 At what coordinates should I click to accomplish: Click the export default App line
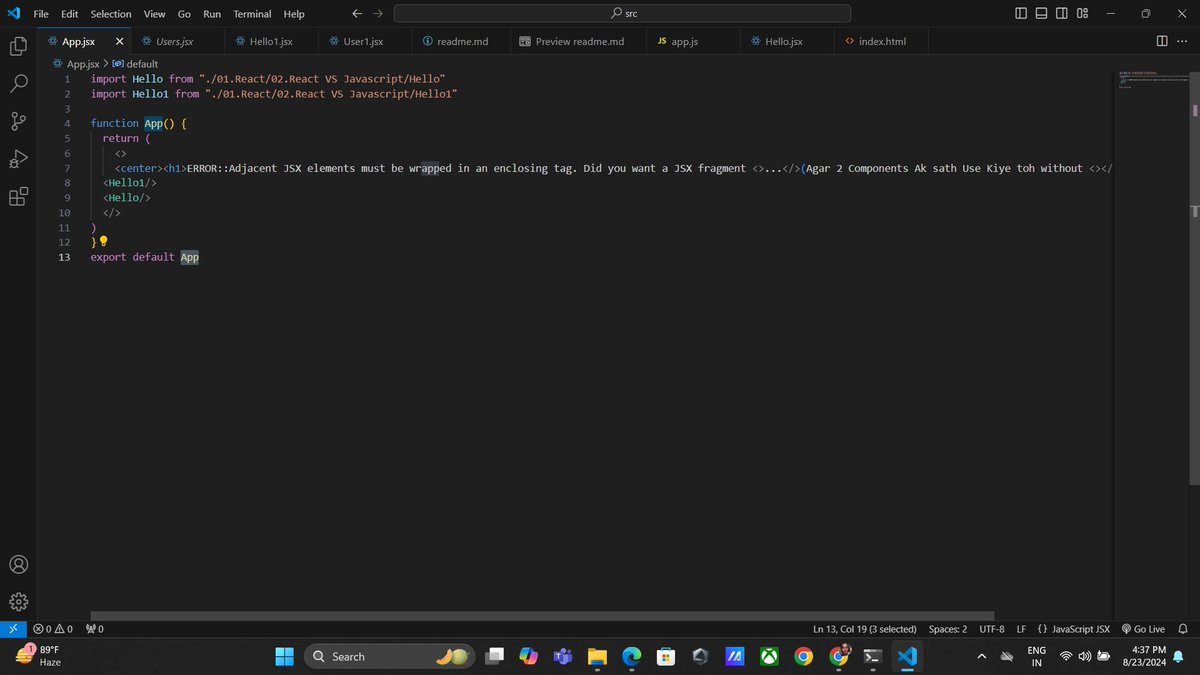tap(145, 257)
